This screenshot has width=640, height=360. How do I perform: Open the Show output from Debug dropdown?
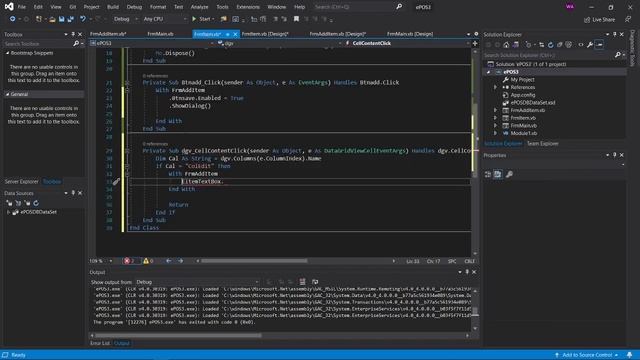[197, 282]
